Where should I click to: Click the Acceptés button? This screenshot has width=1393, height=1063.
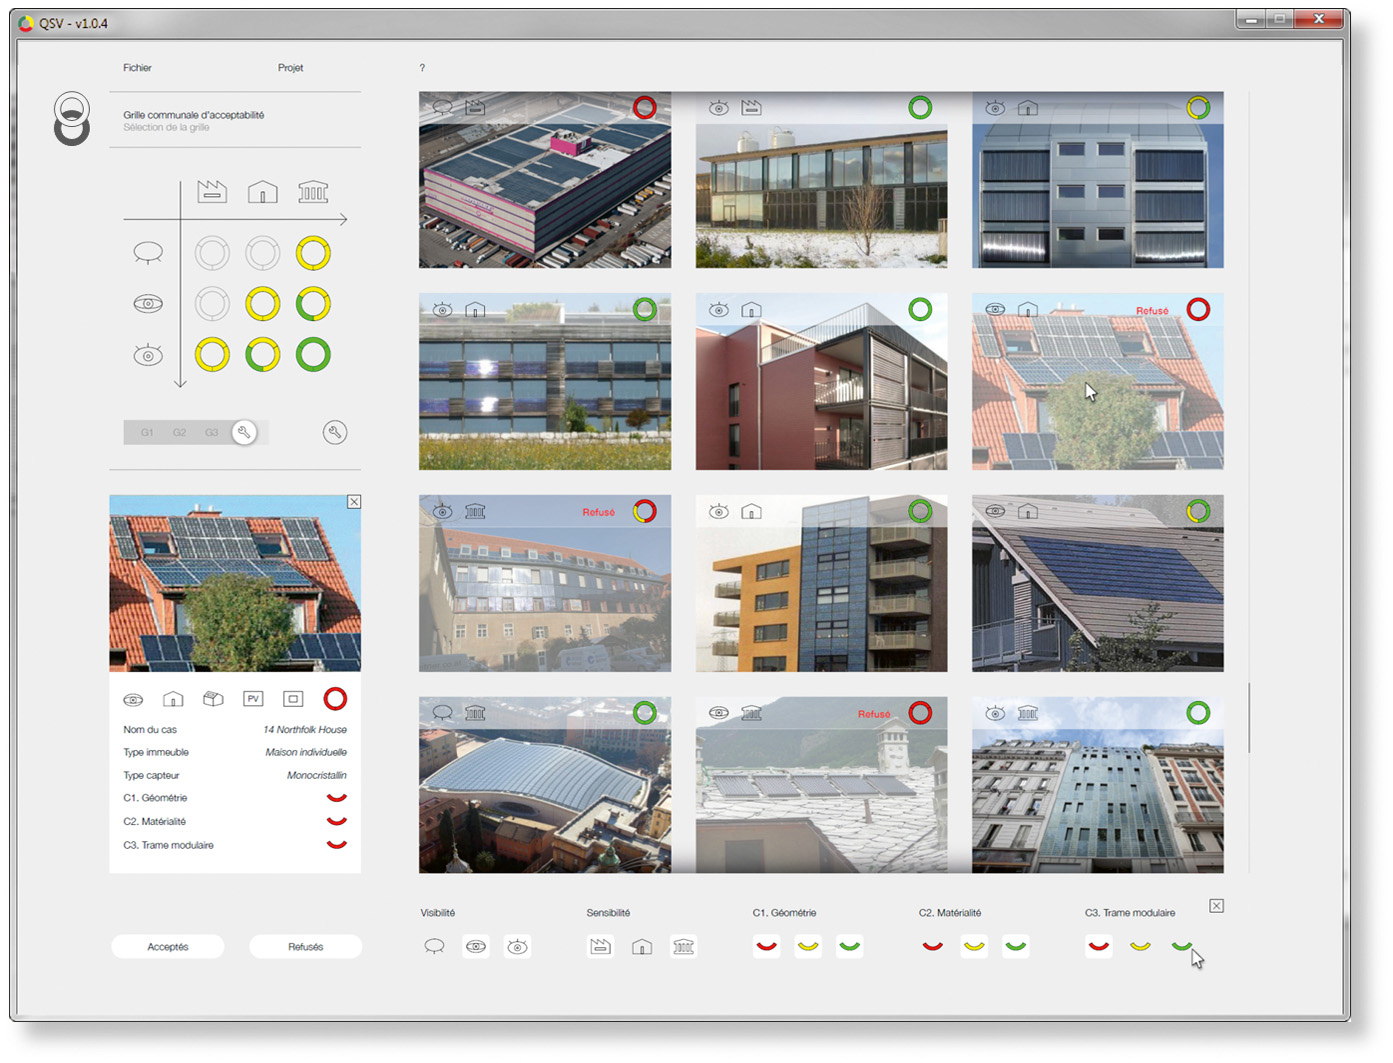[168, 947]
